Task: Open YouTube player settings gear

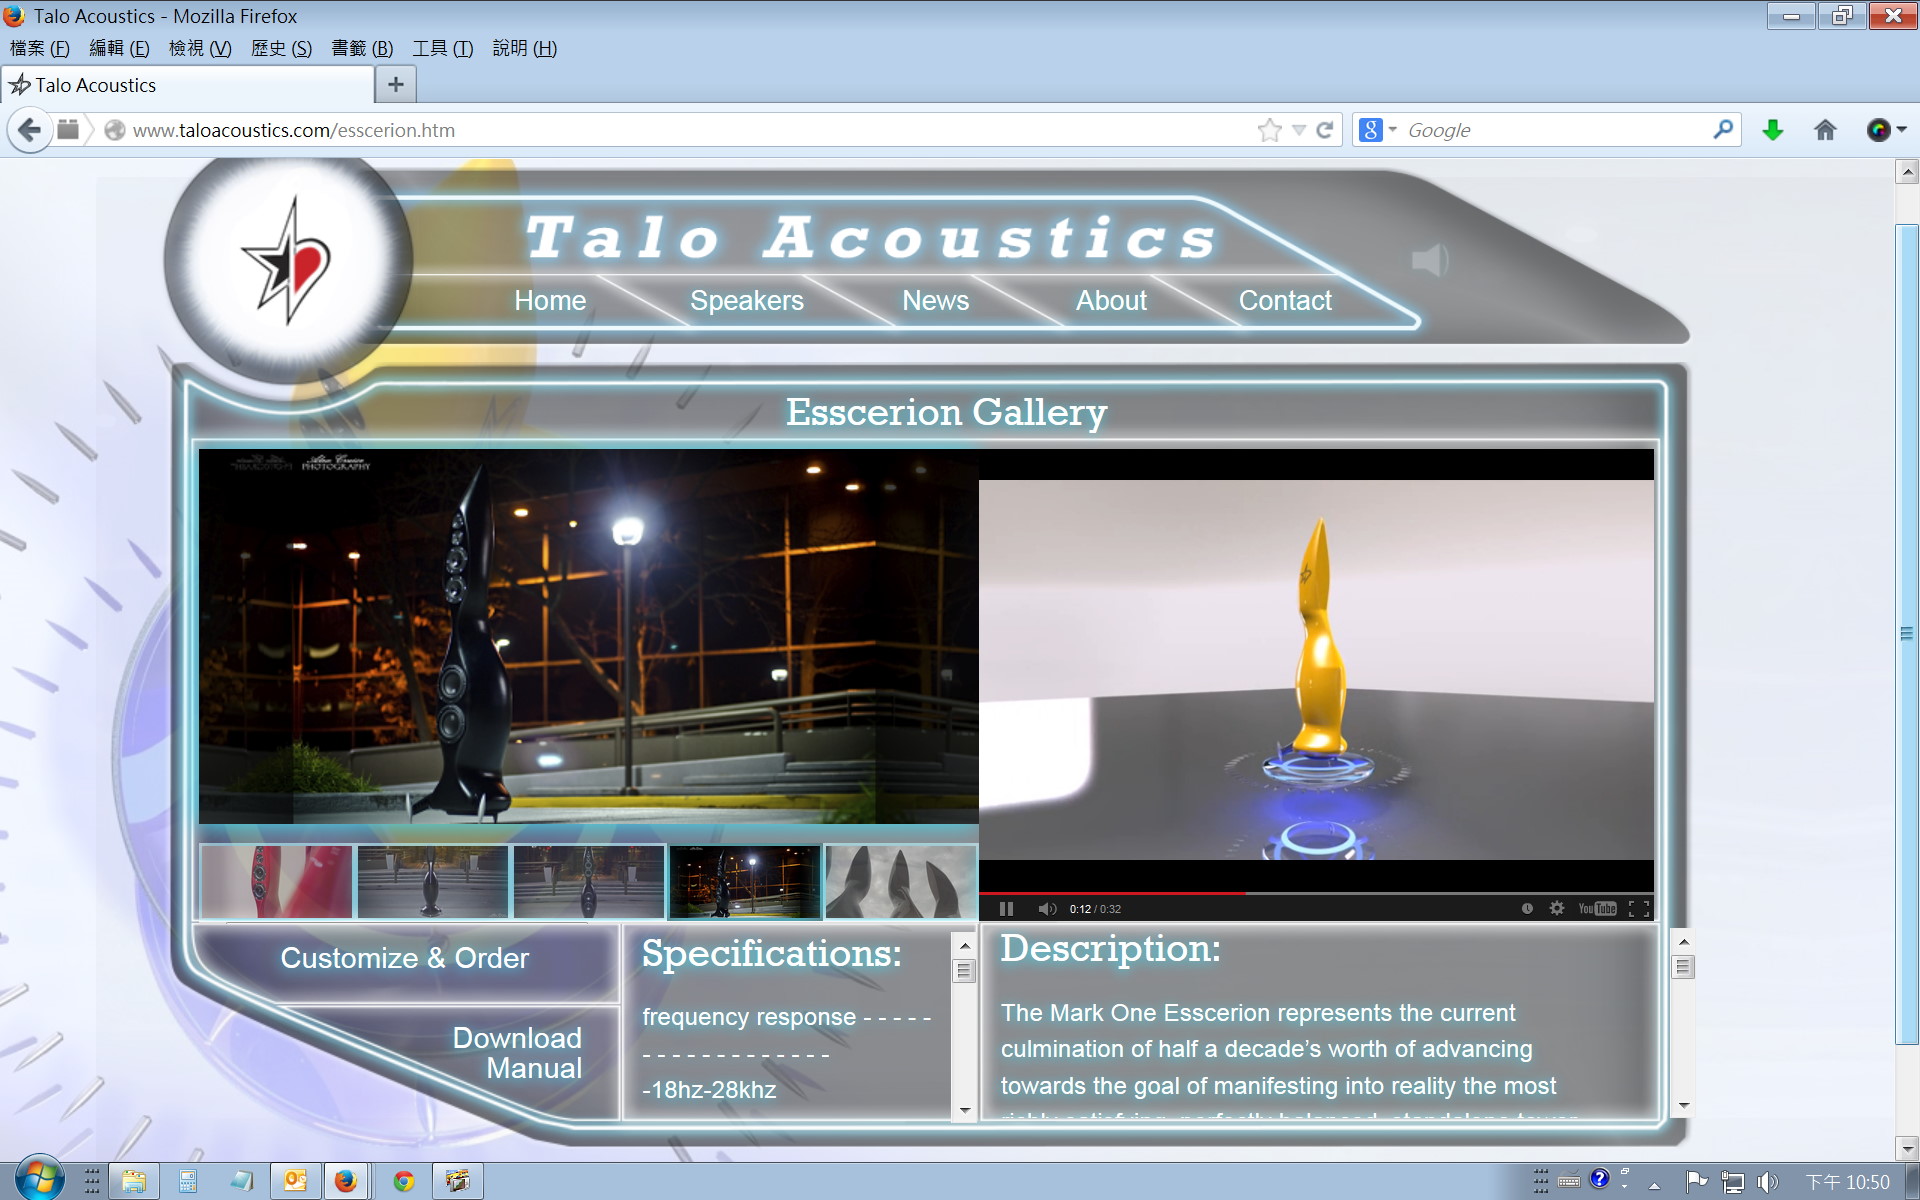Action: 1557,909
